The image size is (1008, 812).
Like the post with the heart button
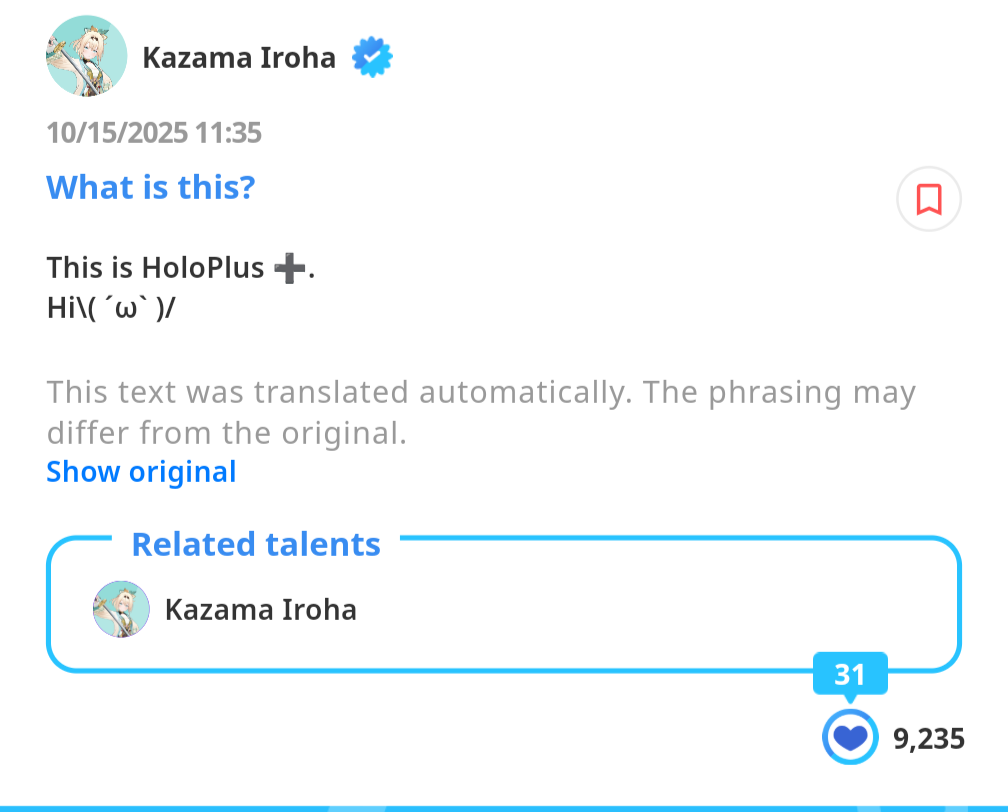[x=849, y=738]
